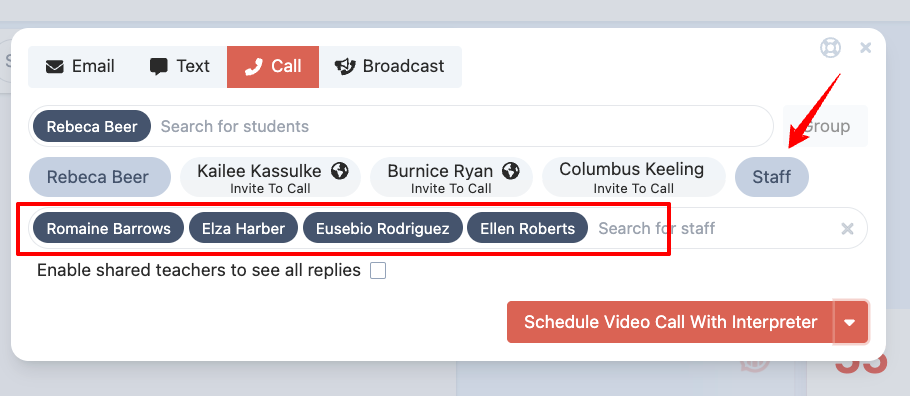This screenshot has height=396, width=910.
Task: Switch to the Text tab
Action: [x=180, y=67]
